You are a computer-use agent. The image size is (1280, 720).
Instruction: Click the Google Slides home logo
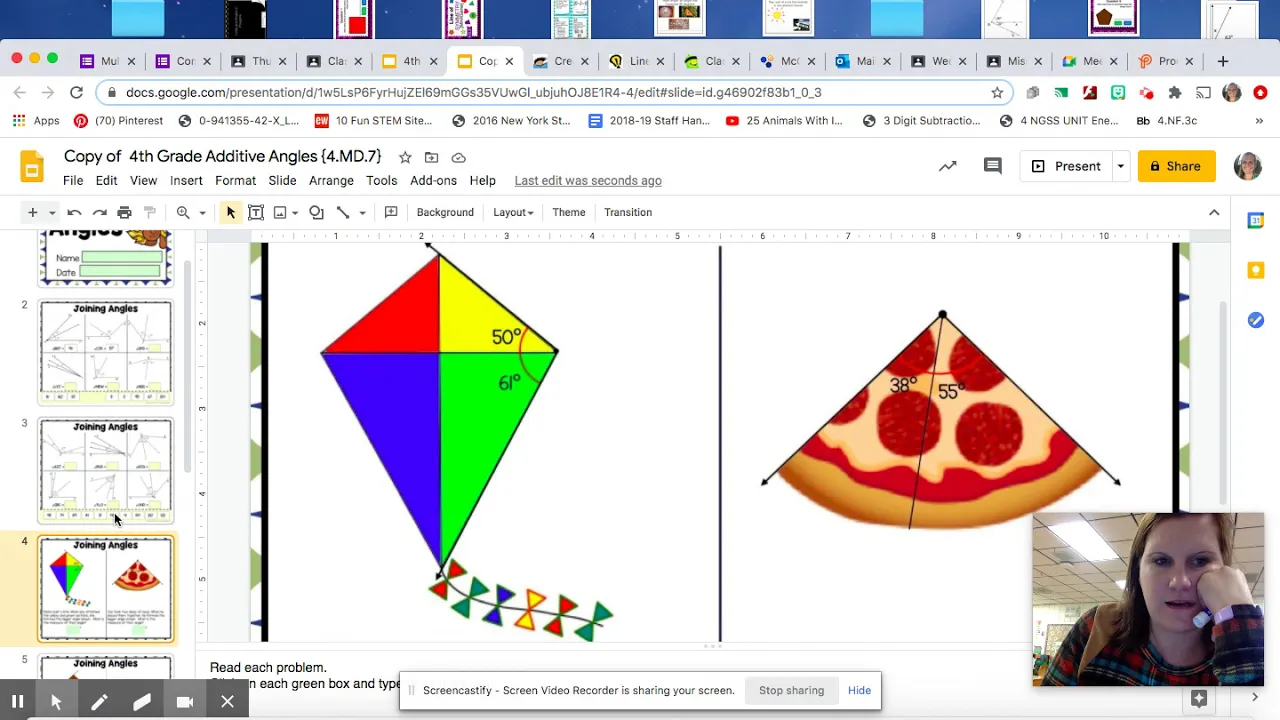point(32,167)
